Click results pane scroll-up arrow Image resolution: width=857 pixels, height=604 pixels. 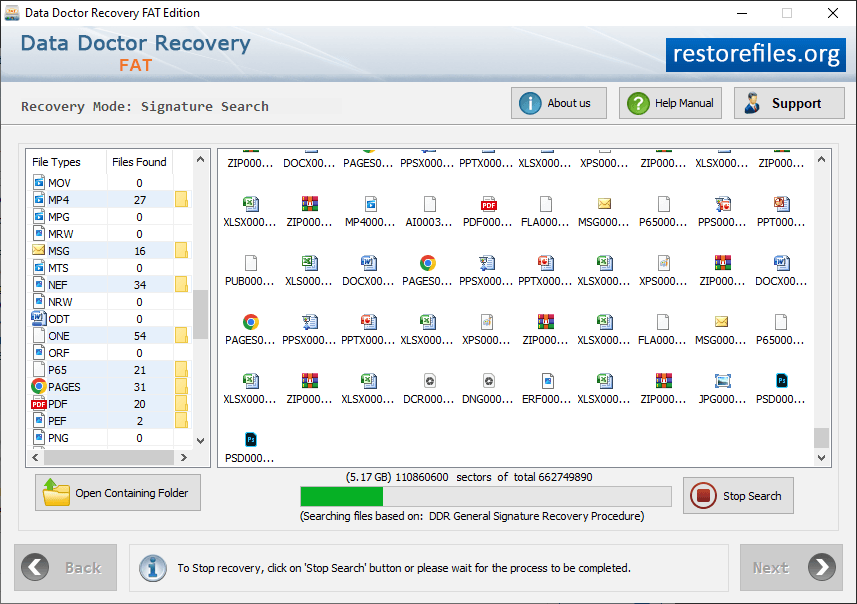(821, 160)
